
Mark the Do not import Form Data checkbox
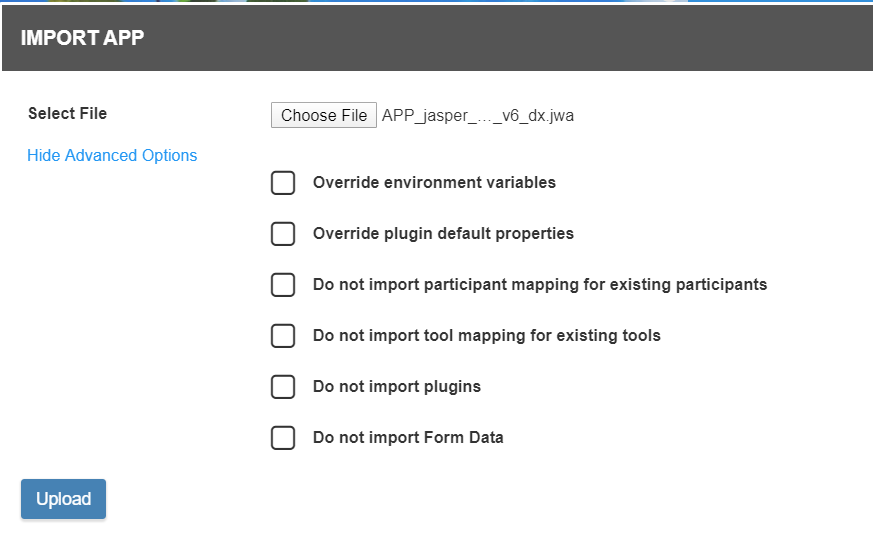pos(283,438)
